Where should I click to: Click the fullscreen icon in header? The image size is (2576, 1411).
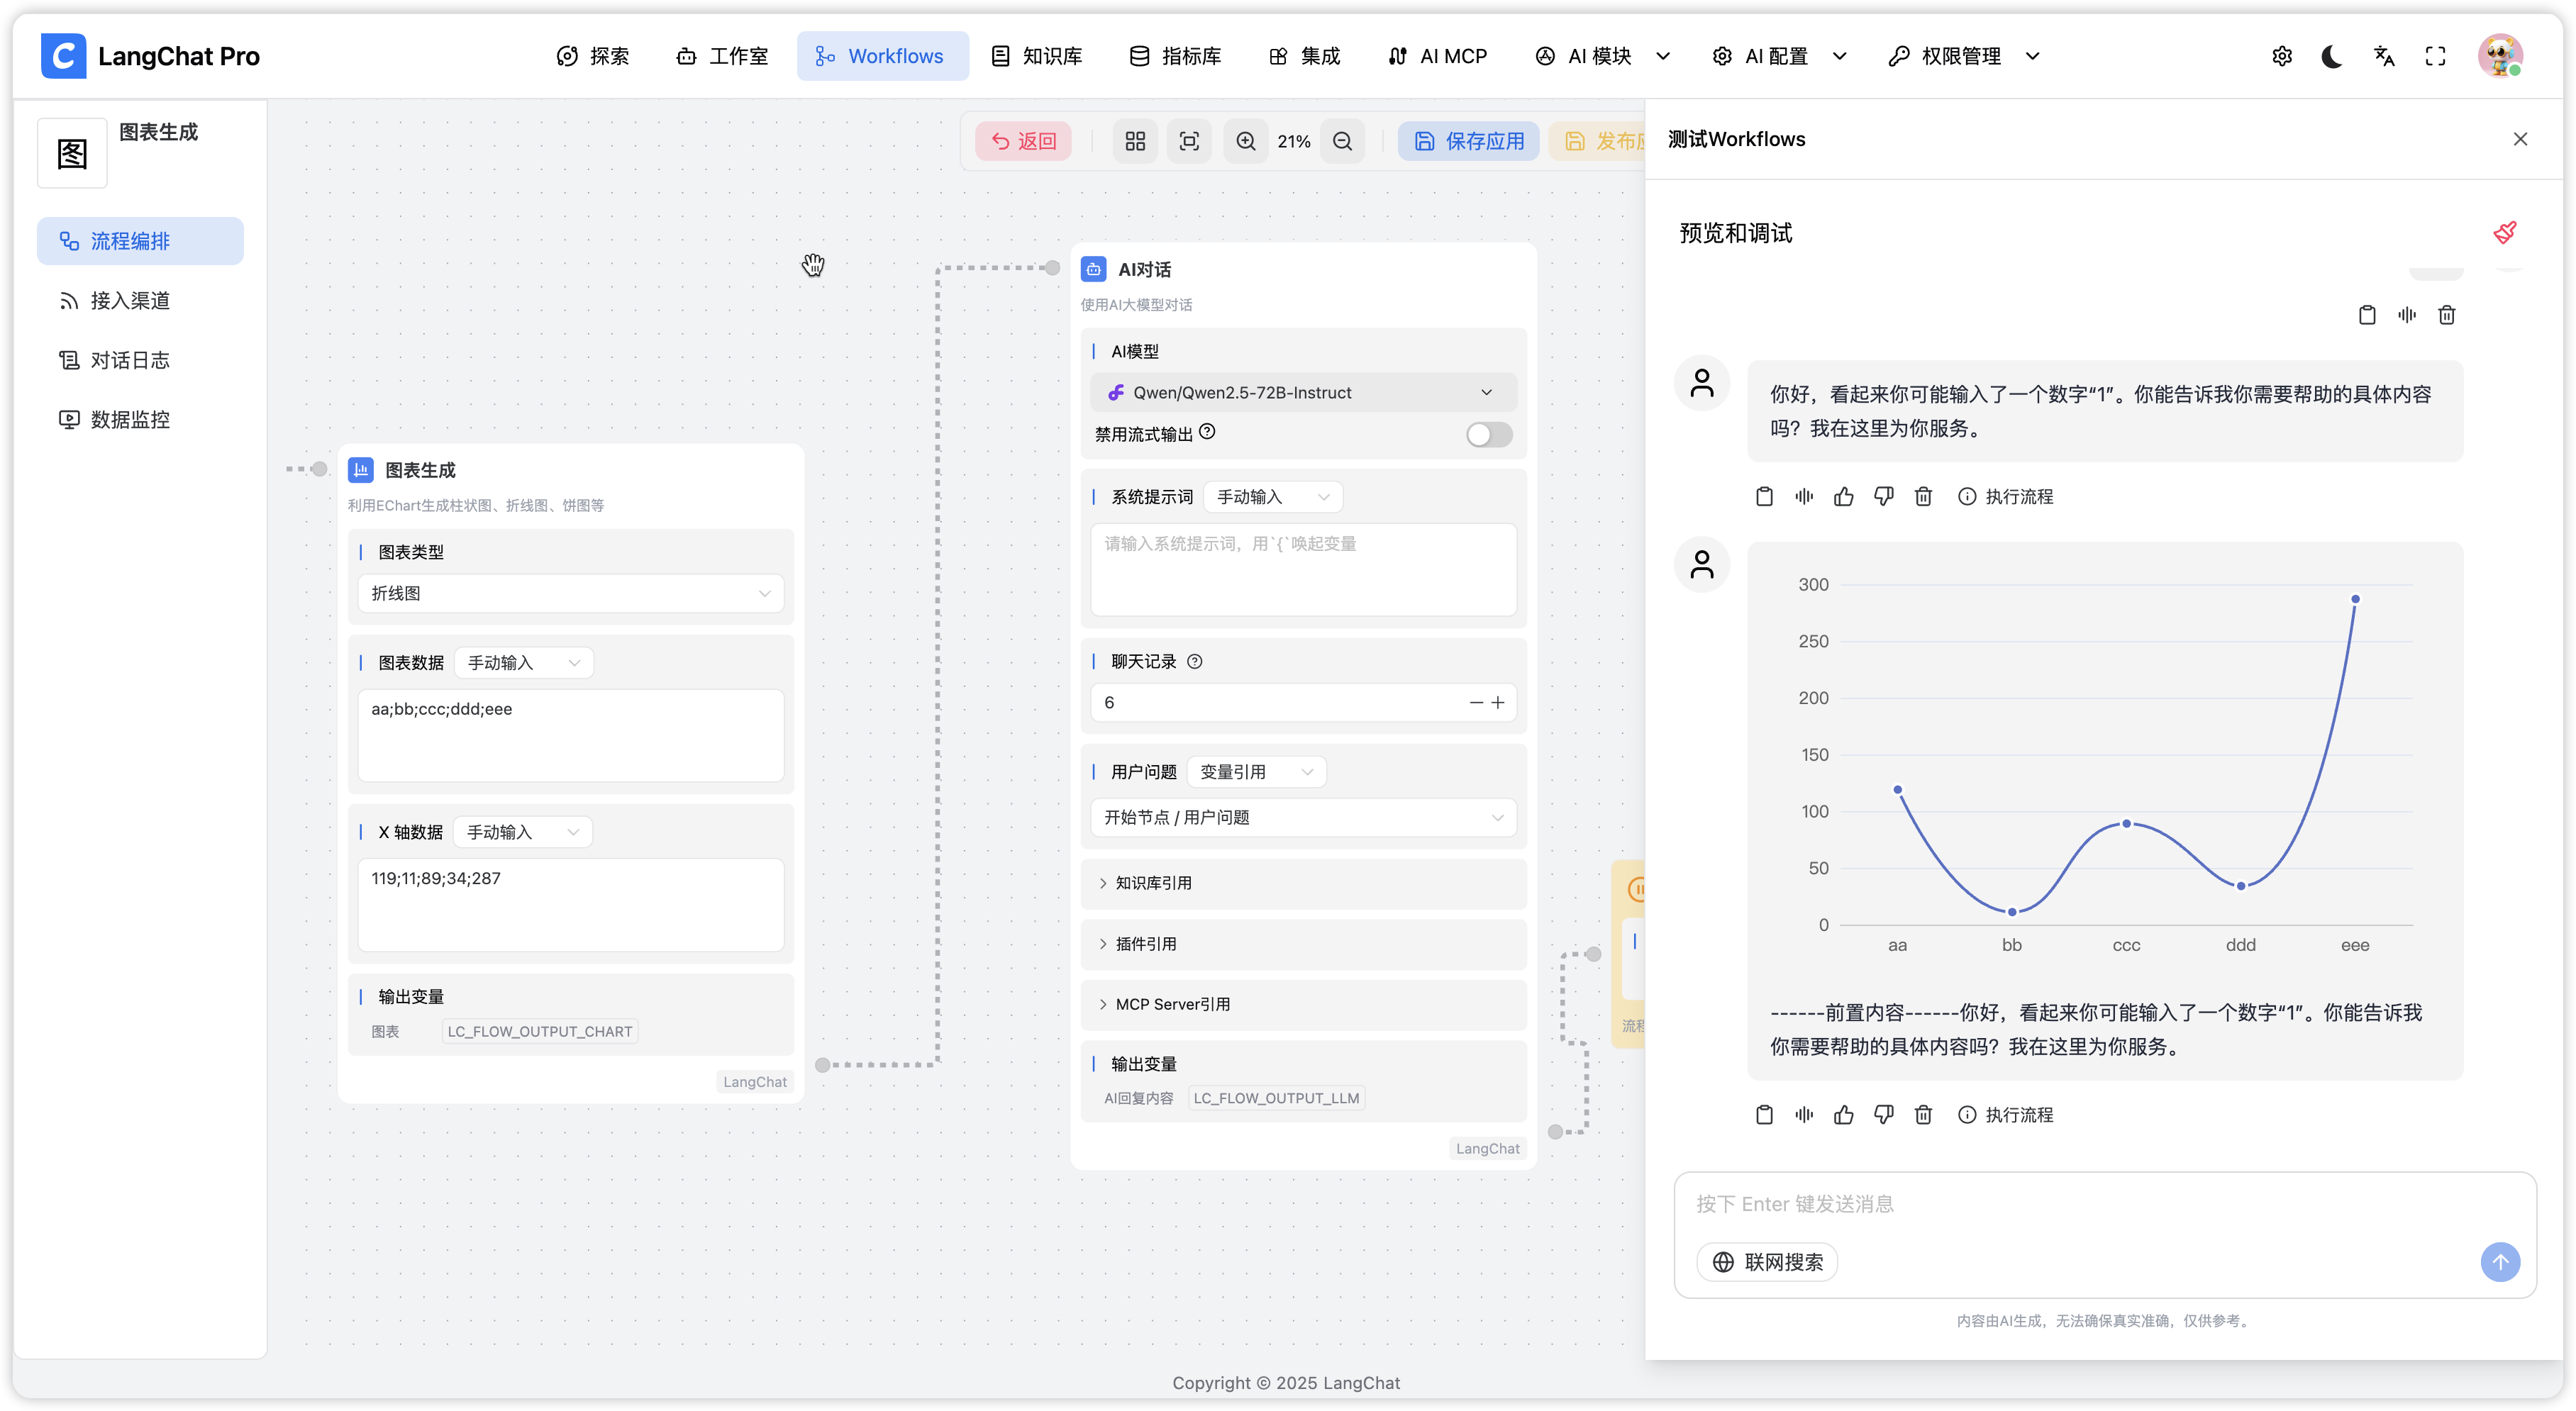point(2436,56)
